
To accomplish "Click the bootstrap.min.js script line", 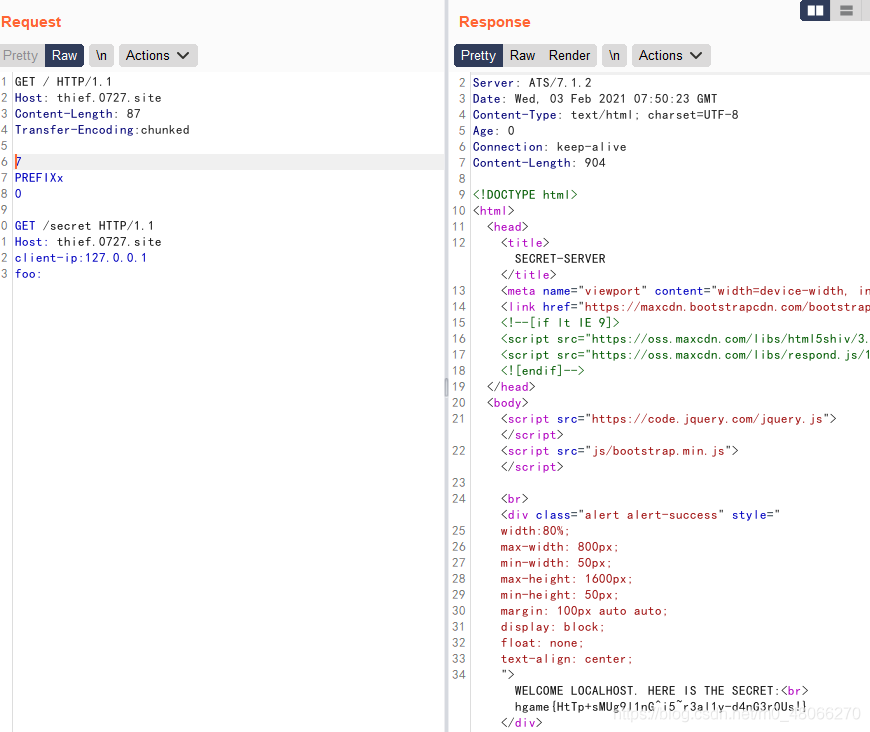I will [619, 451].
